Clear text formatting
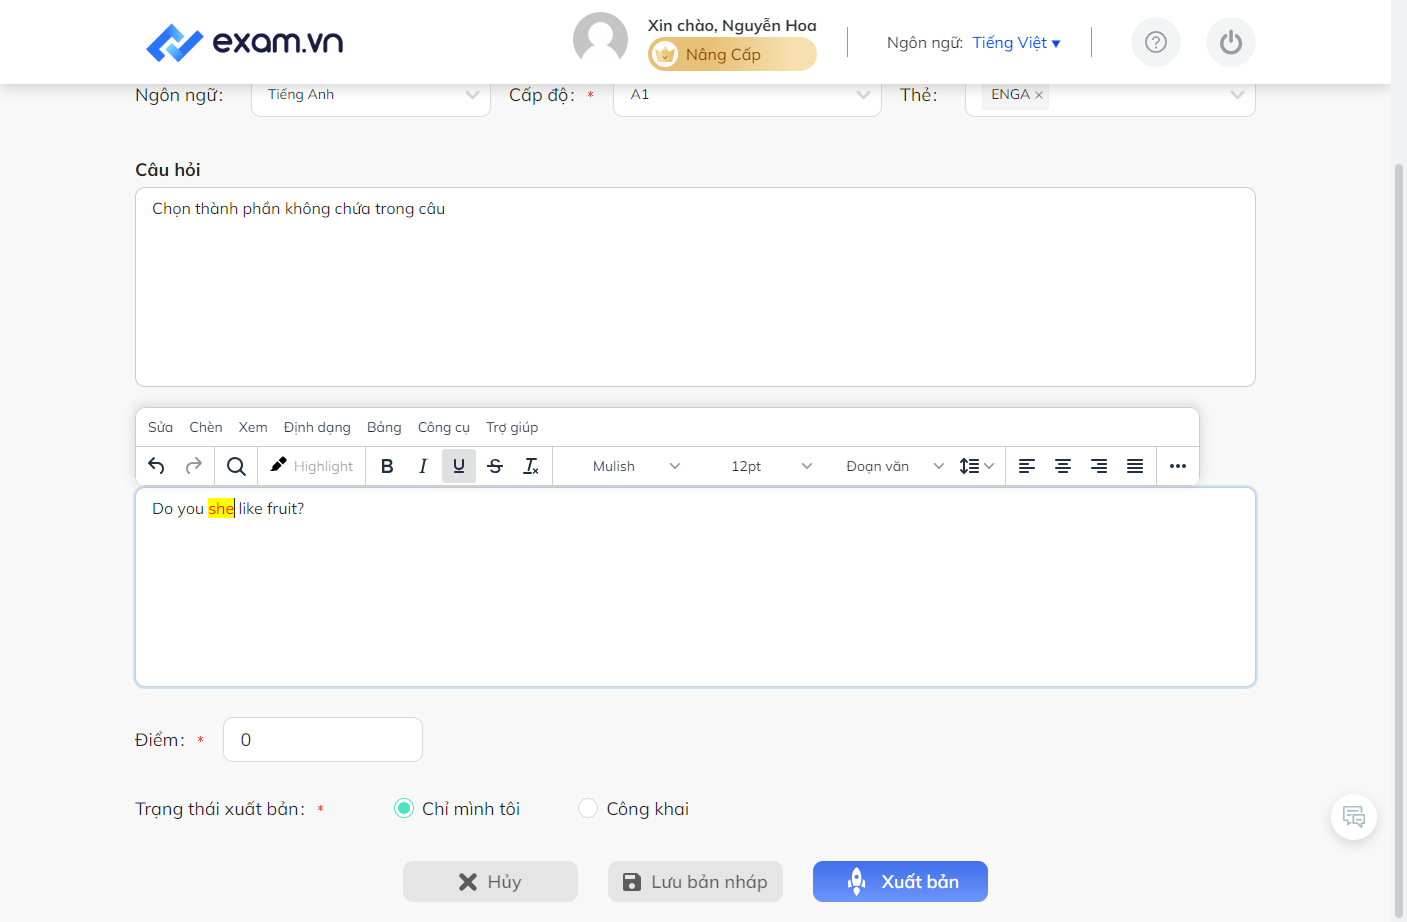The height and width of the screenshot is (922, 1407). 531,466
